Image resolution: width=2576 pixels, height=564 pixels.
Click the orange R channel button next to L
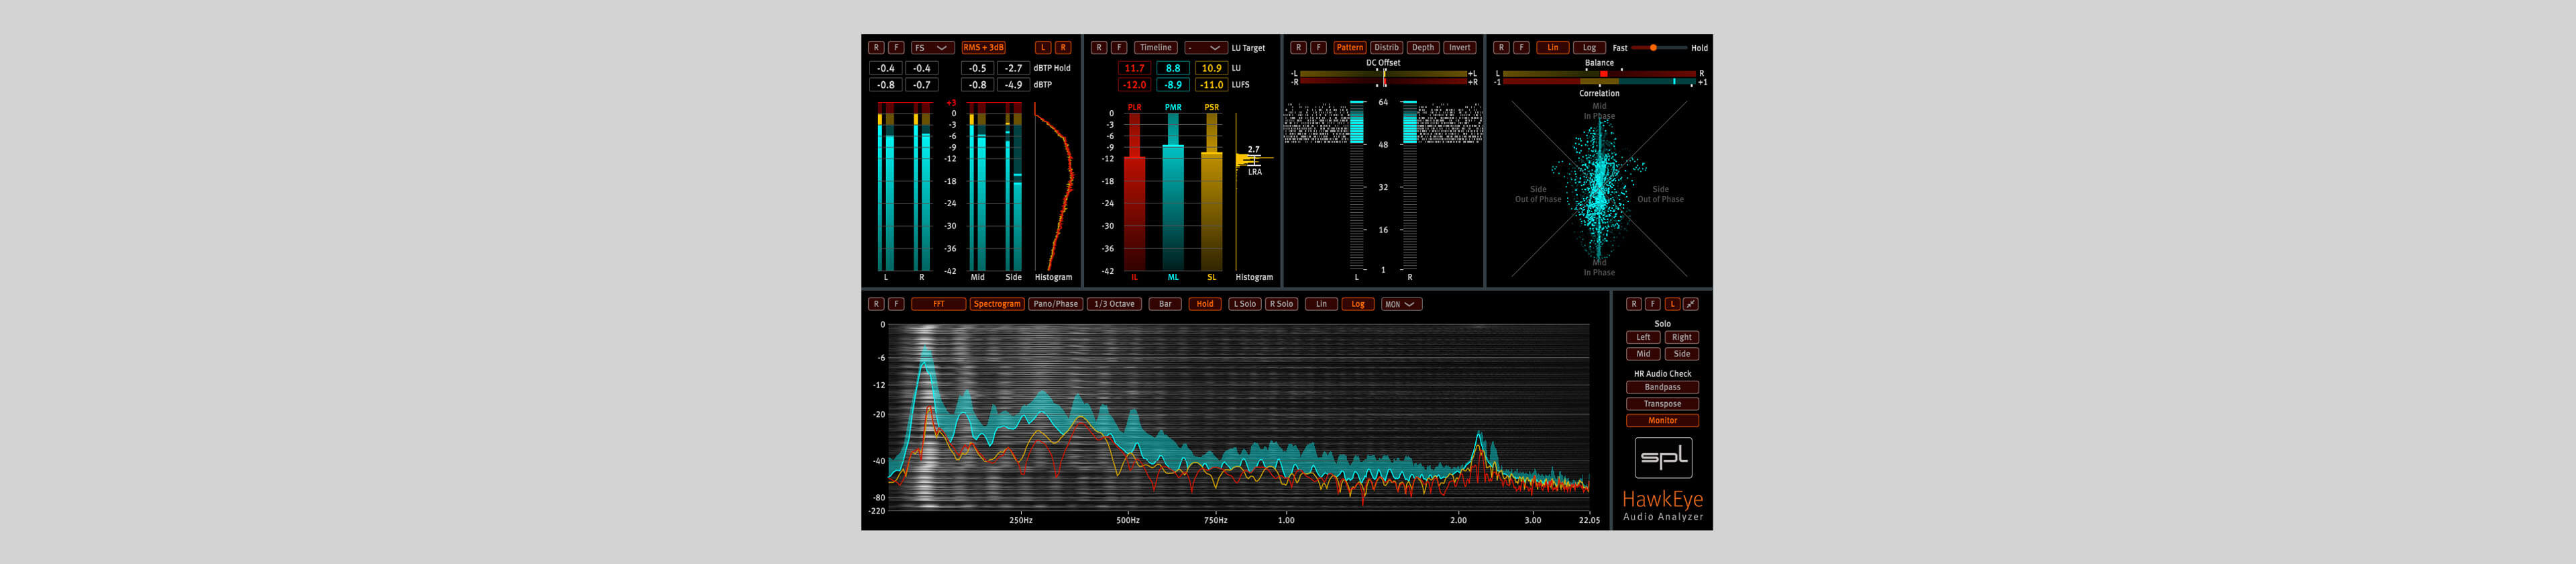1063,48
